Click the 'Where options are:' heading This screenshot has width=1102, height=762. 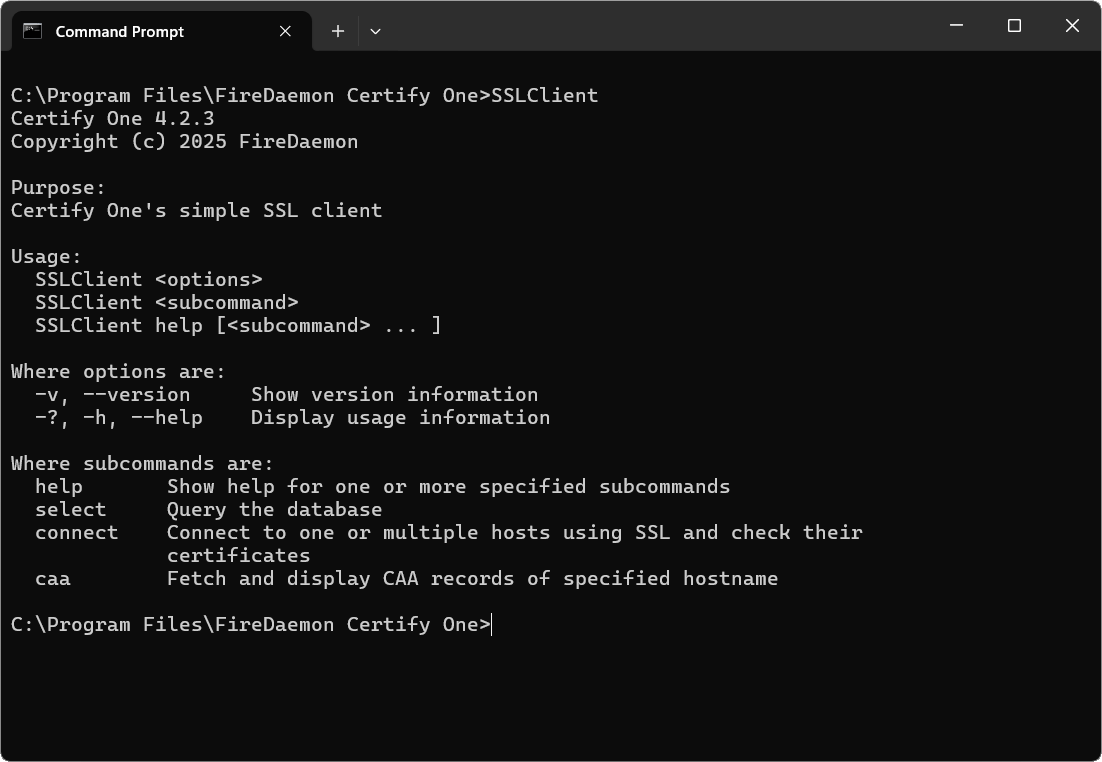pyautogui.click(x=118, y=371)
